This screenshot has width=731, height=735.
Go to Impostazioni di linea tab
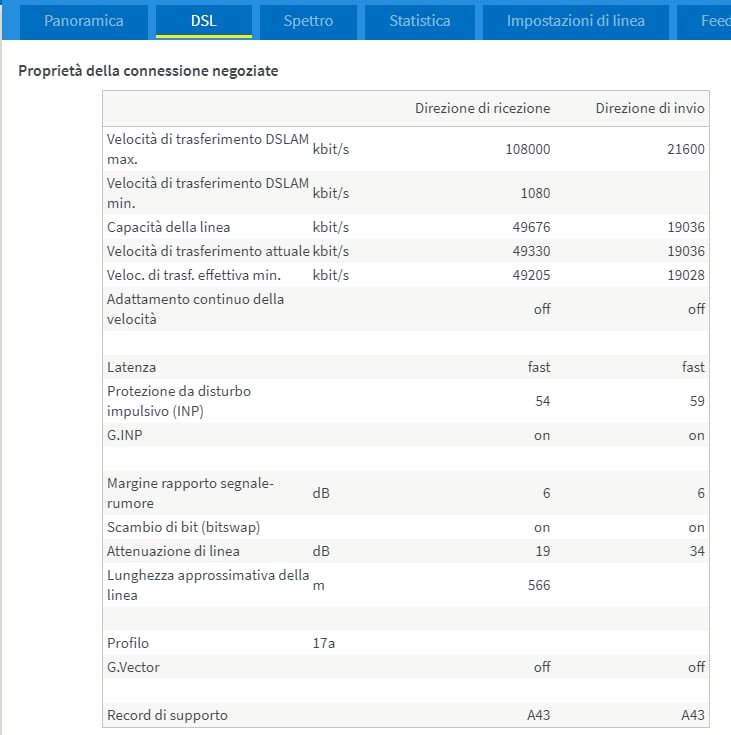point(575,21)
